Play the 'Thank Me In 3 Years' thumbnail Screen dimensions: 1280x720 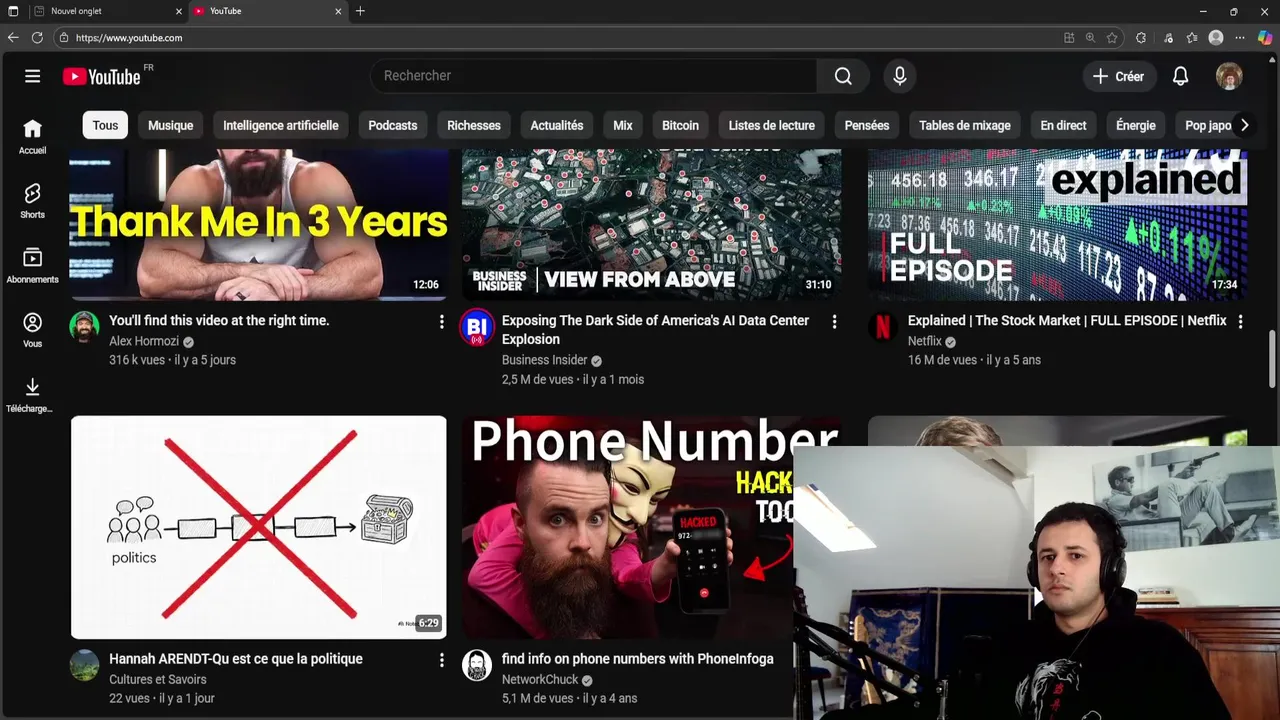258,224
